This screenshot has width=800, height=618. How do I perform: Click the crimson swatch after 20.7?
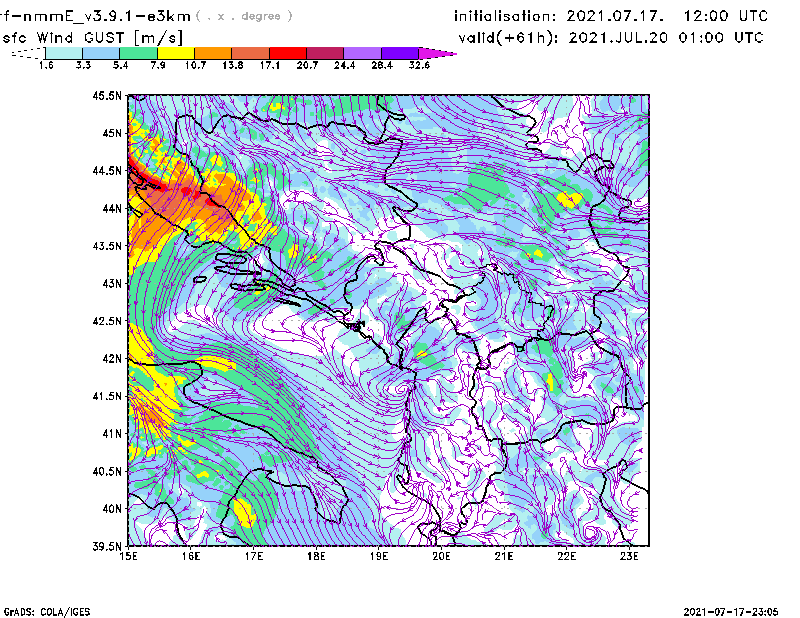coord(325,53)
